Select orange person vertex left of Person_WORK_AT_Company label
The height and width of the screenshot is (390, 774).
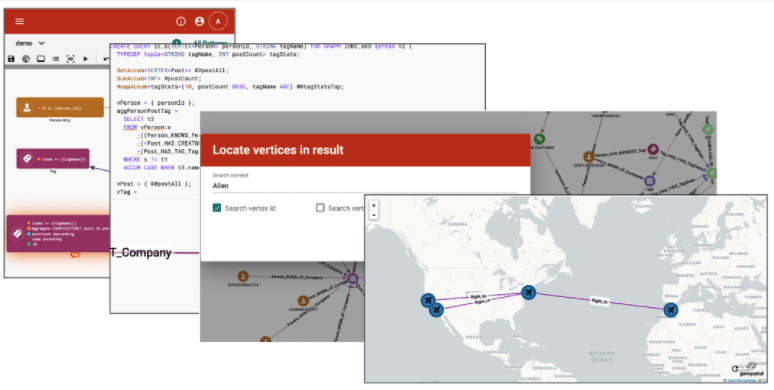pyautogui.click(x=243, y=276)
